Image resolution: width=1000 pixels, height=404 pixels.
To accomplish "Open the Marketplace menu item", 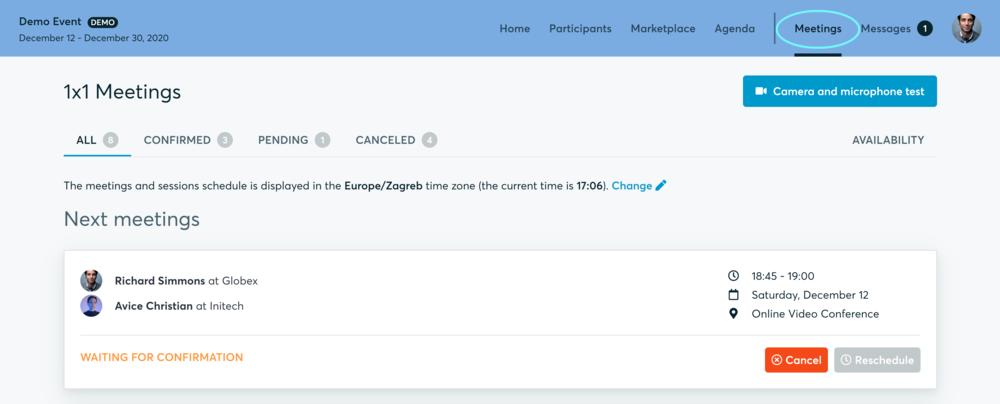I will coord(663,29).
